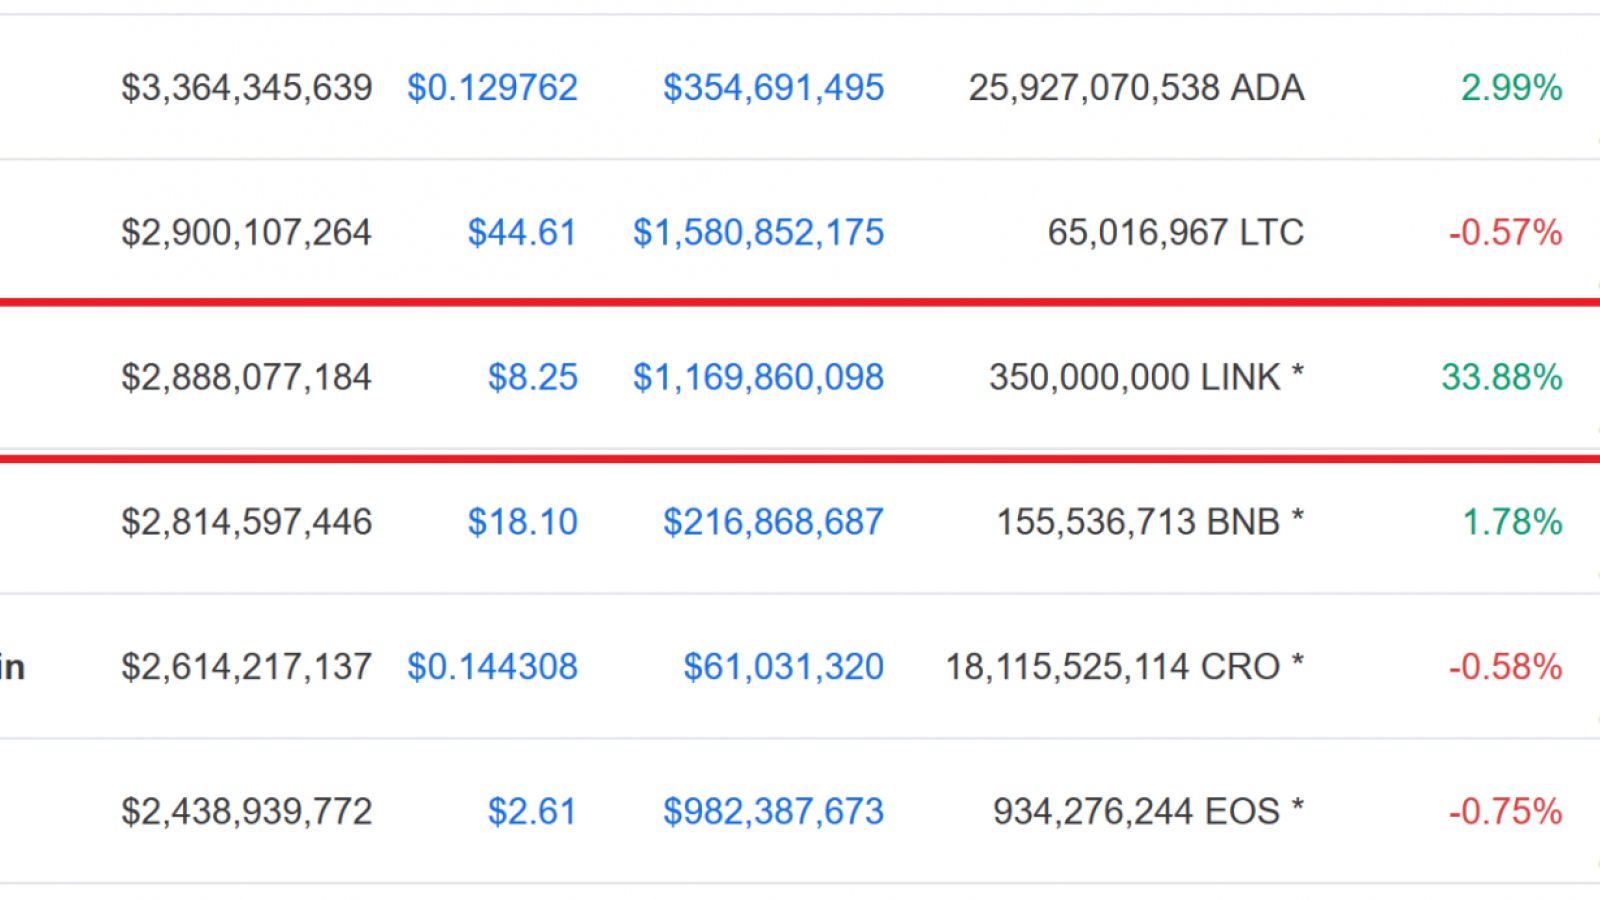
Task: Open the $982,387,673 volume link
Action: (x=773, y=812)
